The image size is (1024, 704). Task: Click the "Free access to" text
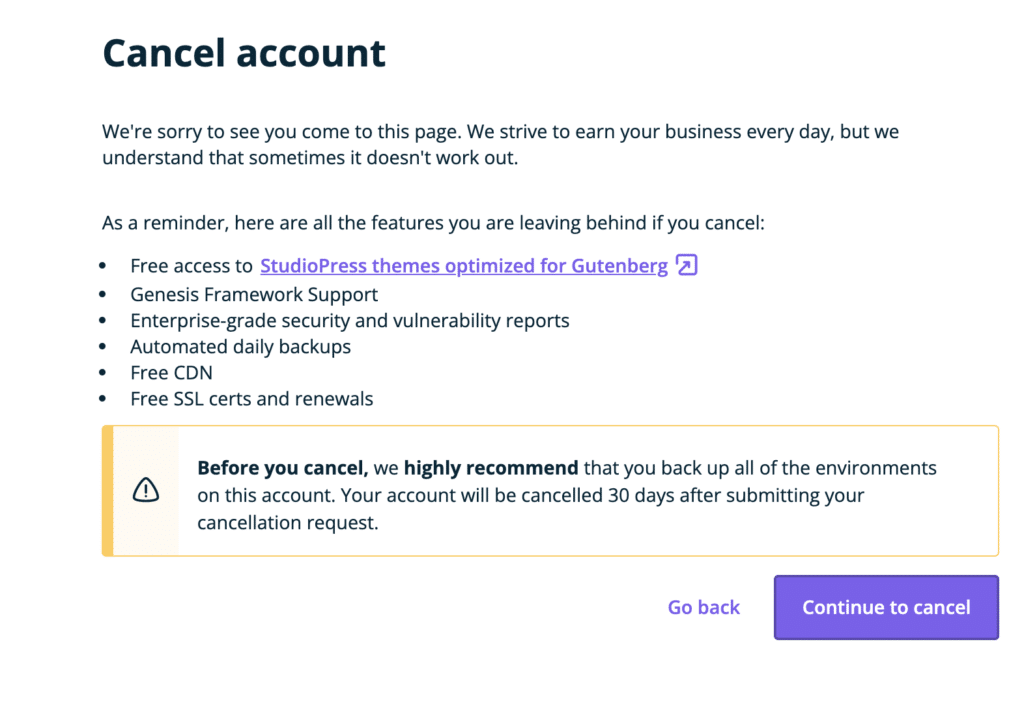[x=191, y=266]
